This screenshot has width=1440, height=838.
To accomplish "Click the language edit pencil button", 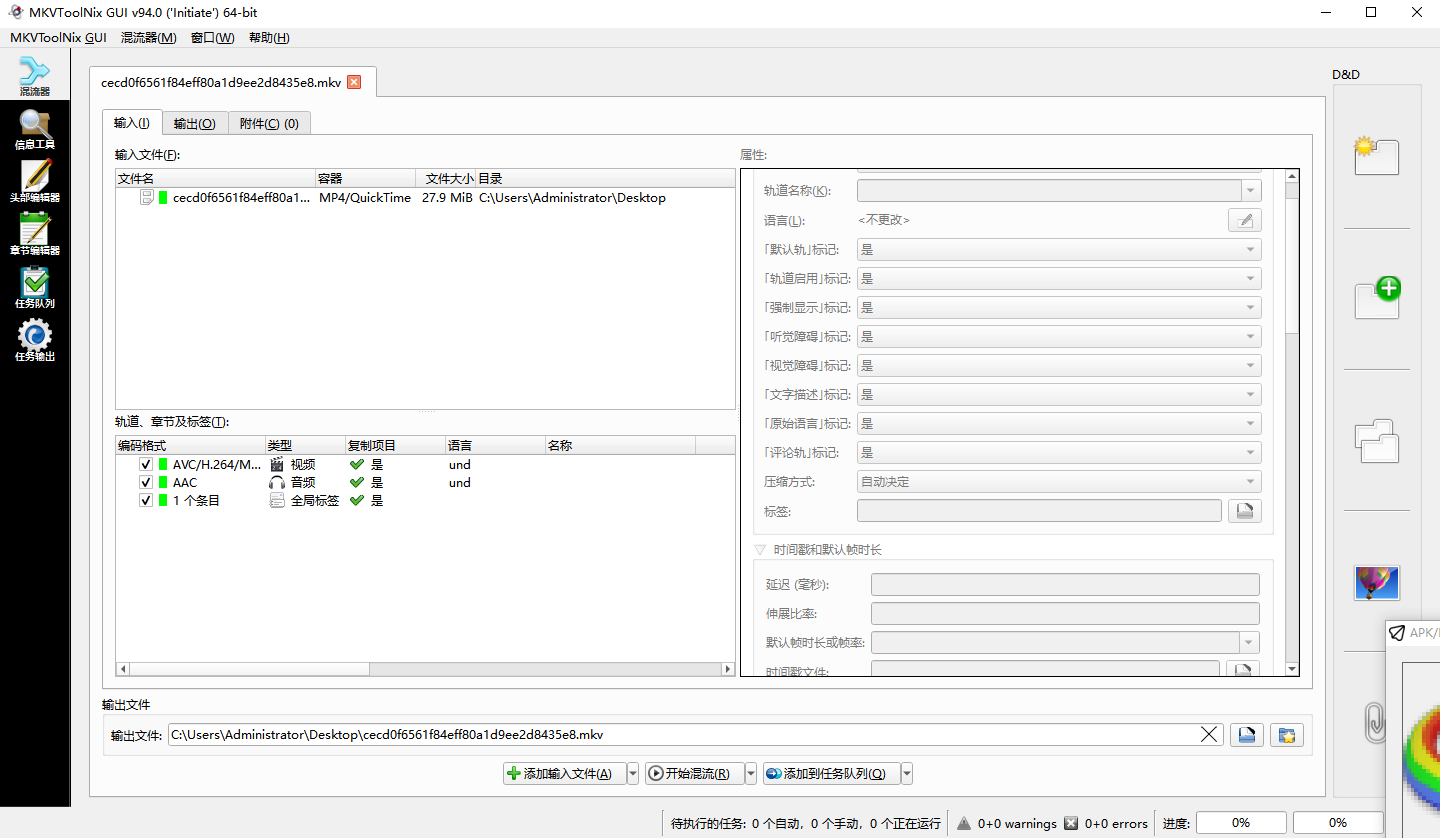I will tap(1245, 220).
